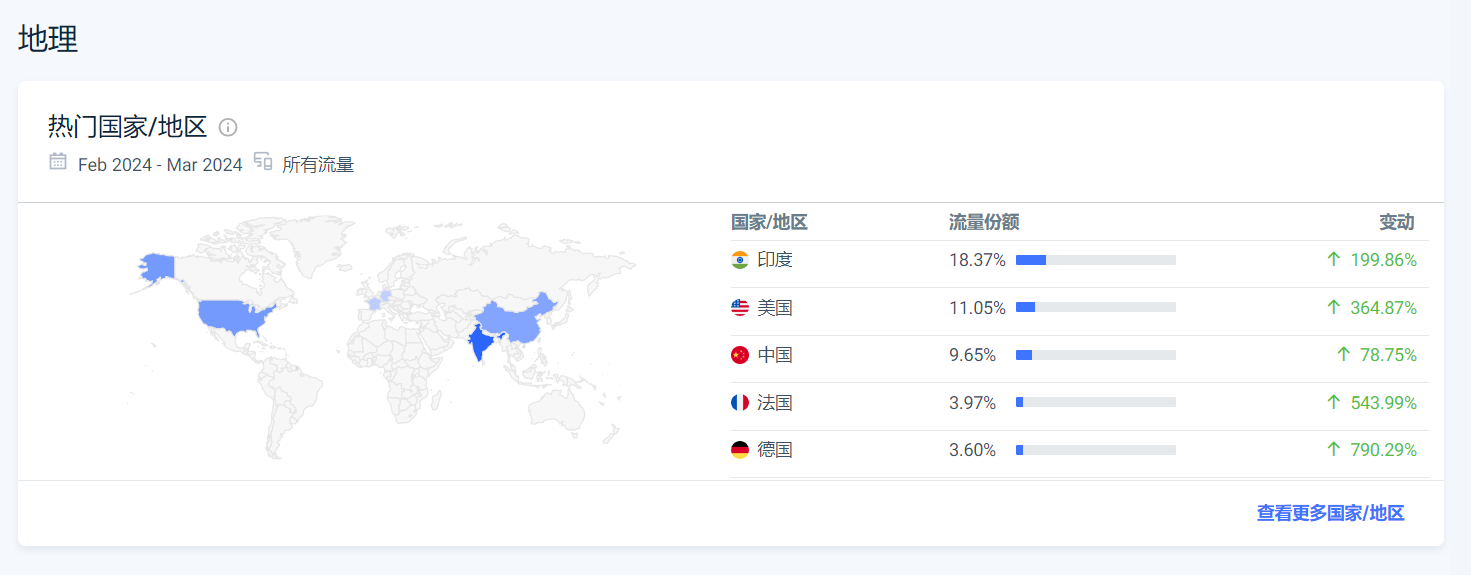Viewport: 1471px width, 575px height.
Task: Click India's traffic share progress bar
Action: pos(1096,260)
